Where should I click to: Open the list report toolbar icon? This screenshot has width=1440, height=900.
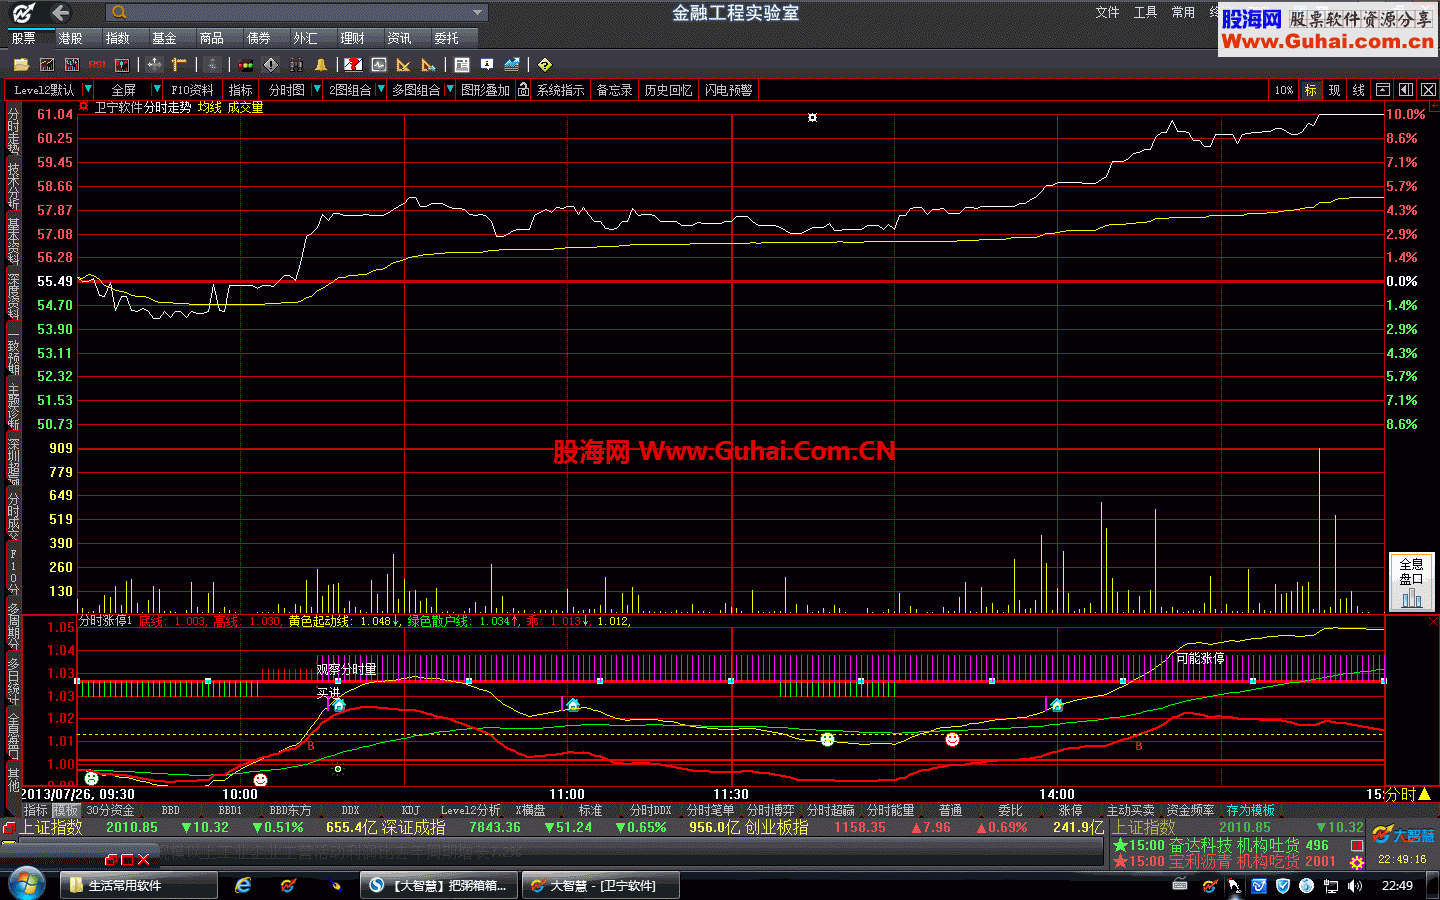click(x=462, y=65)
